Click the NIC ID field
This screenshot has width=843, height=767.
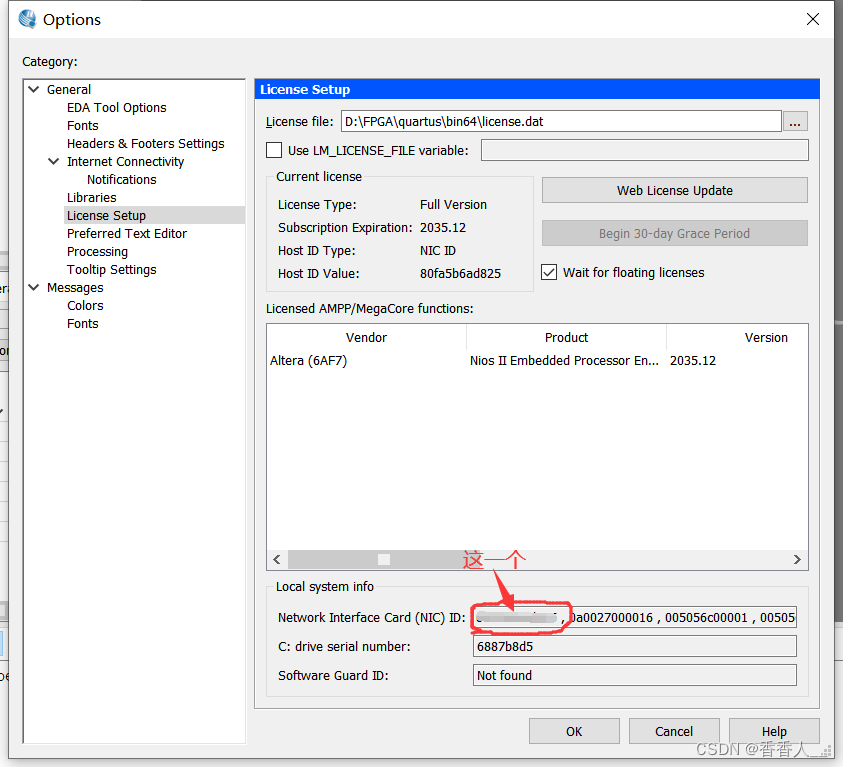point(634,618)
